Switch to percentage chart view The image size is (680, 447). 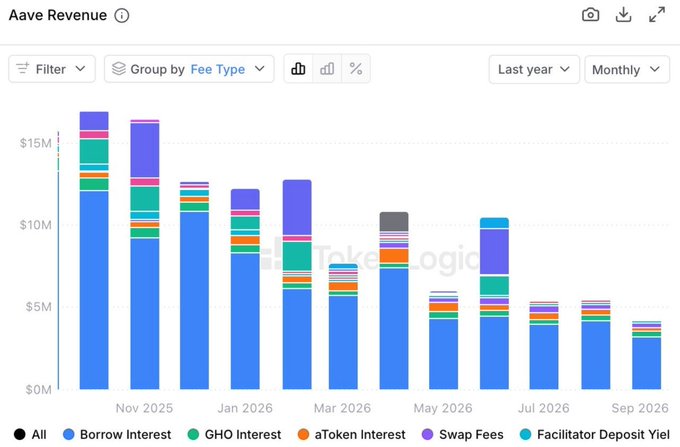tap(356, 69)
